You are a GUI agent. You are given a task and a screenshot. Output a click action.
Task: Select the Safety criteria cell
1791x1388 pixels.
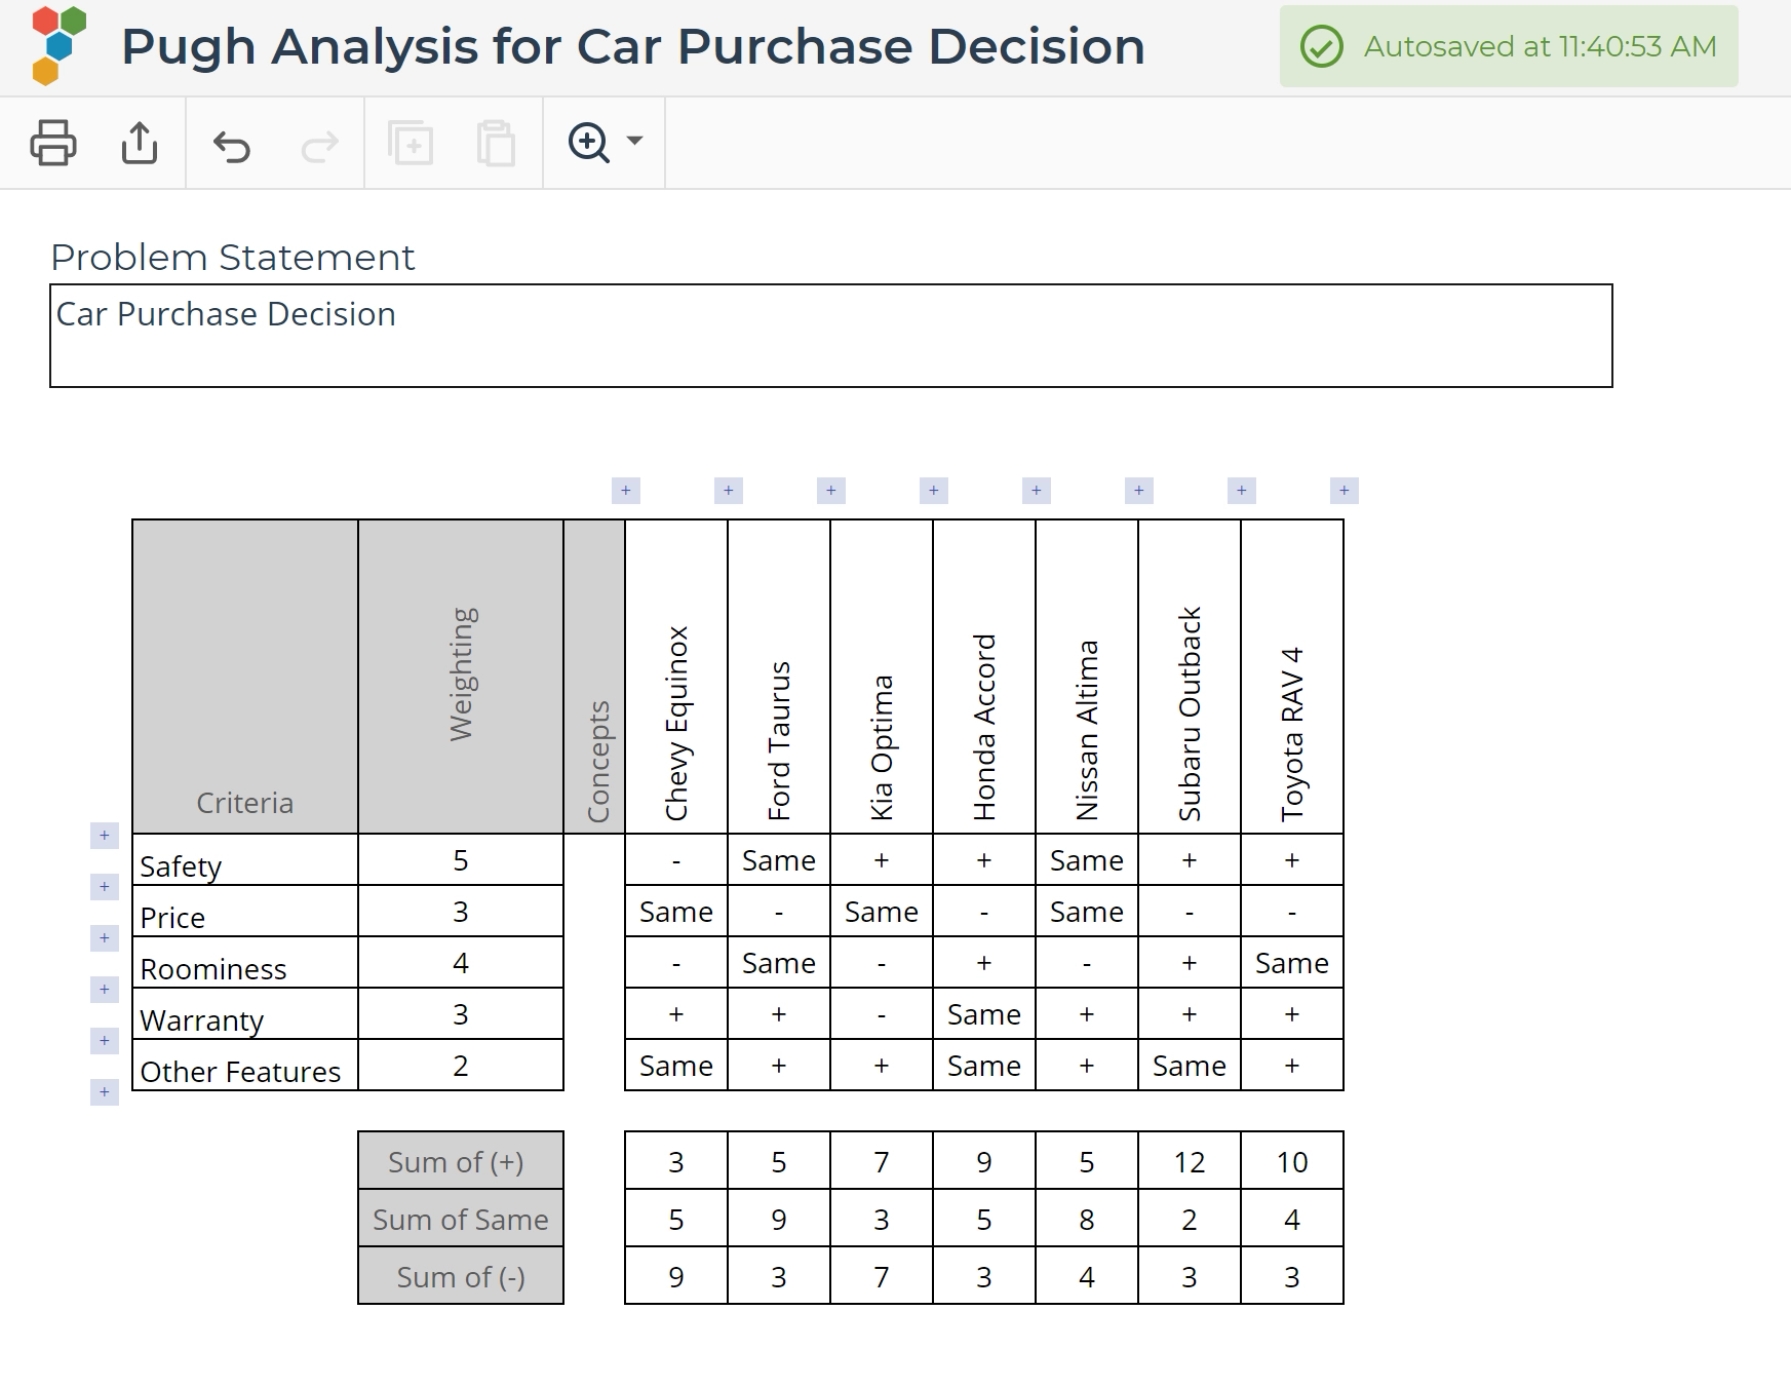[x=245, y=860]
